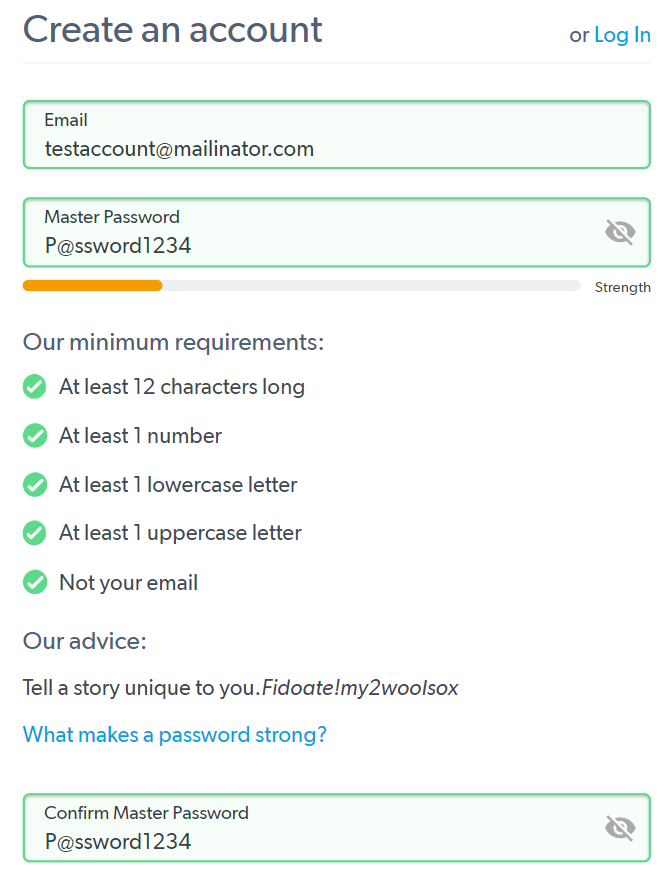Click the check icon for uppercase letter requirement
The width and height of the screenshot is (672, 875).
pyautogui.click(x=35, y=533)
